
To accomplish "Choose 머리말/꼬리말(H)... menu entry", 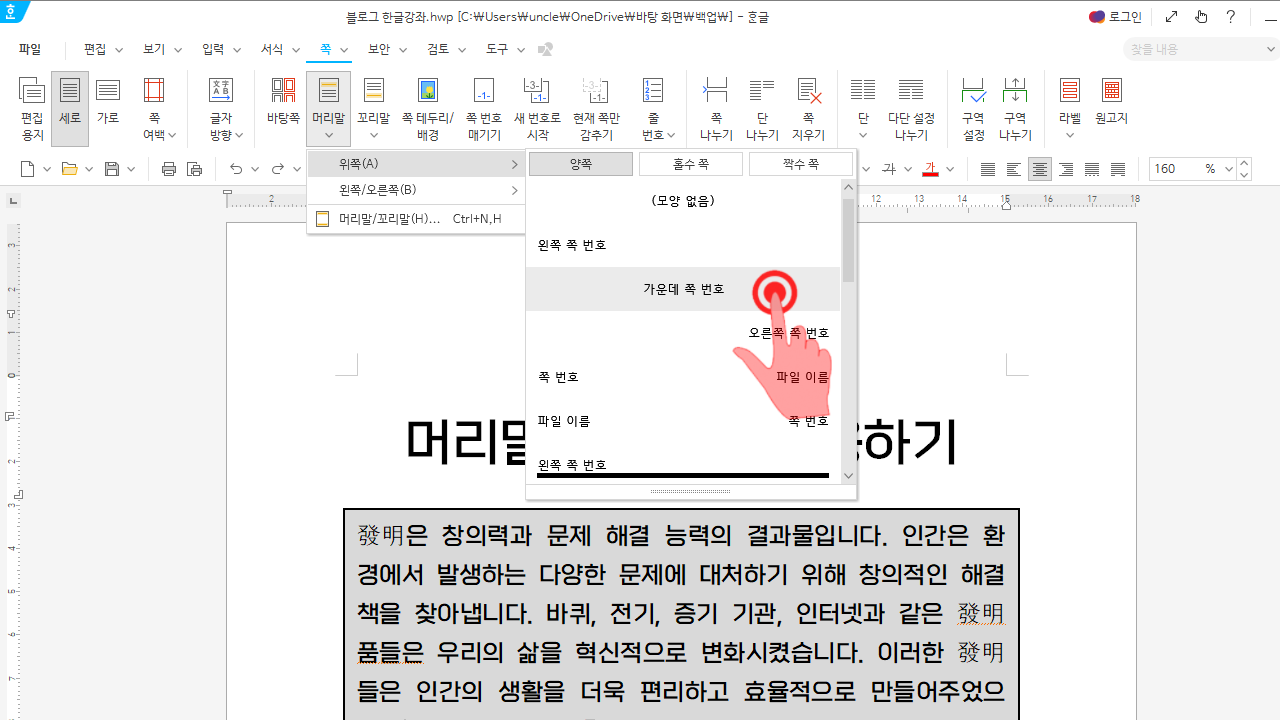I will (416, 219).
